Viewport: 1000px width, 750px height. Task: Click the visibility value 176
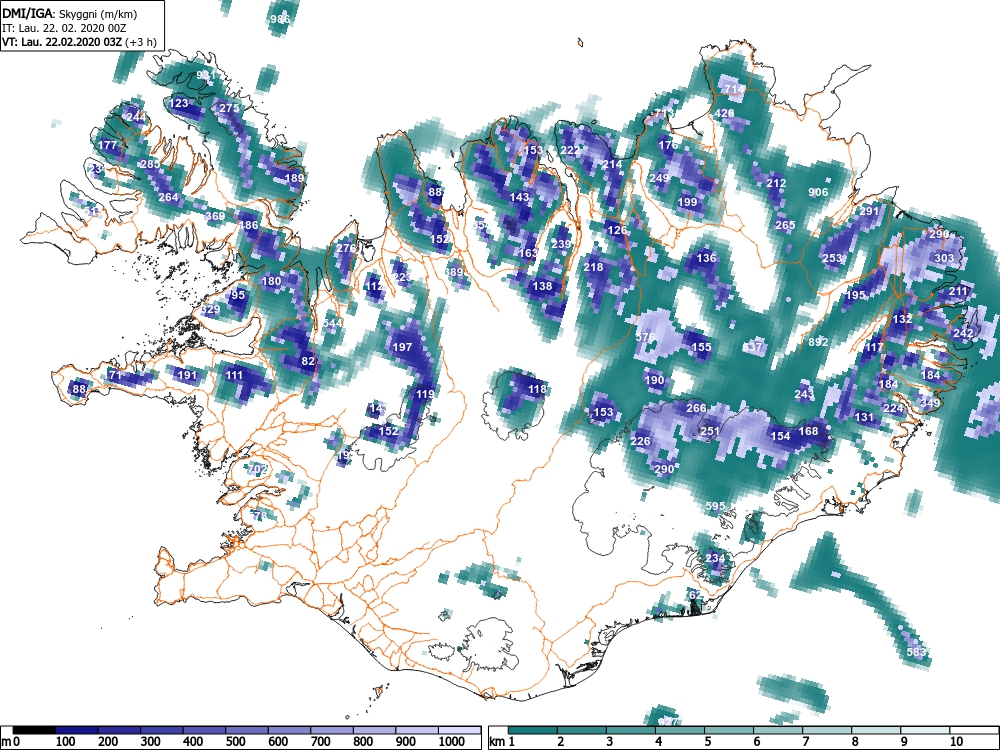coord(668,145)
